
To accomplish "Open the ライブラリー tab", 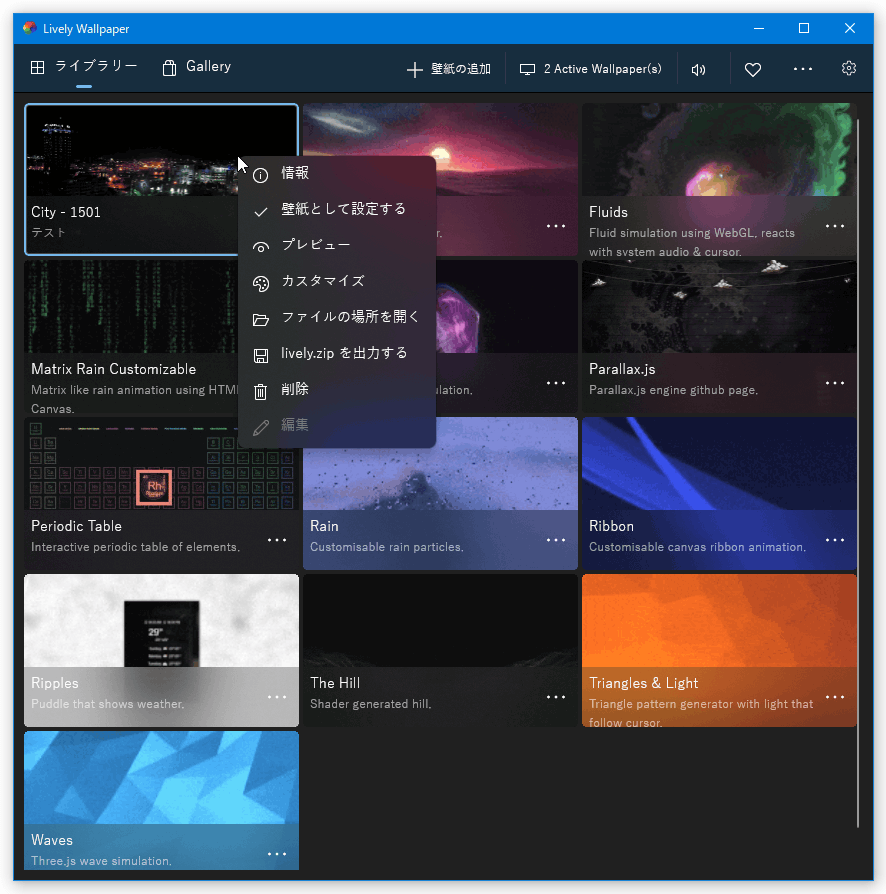I will point(84,67).
